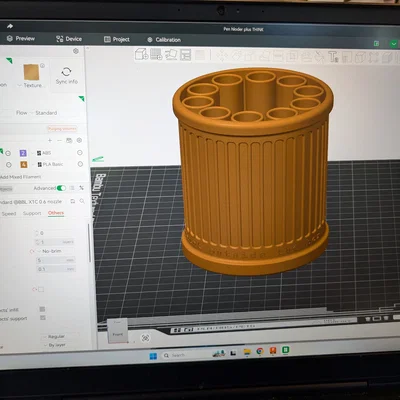Click filament 2 purple color swatch

point(23,153)
